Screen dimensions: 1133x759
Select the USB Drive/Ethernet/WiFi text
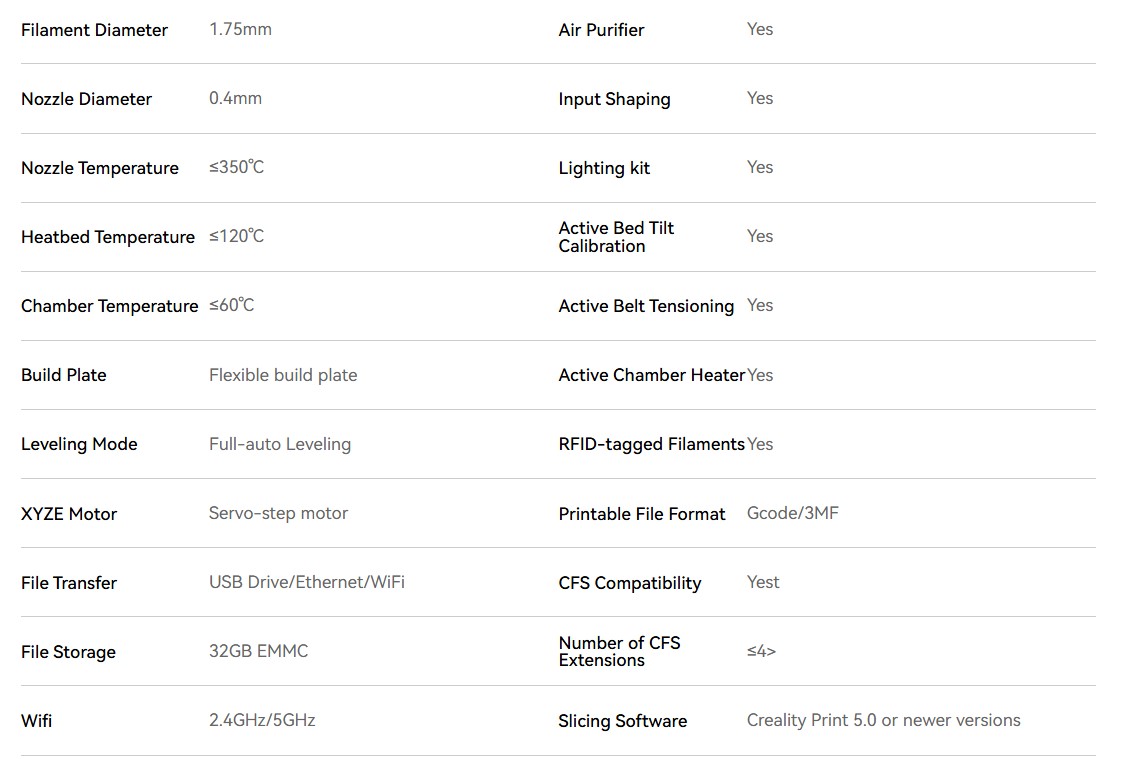click(x=307, y=583)
